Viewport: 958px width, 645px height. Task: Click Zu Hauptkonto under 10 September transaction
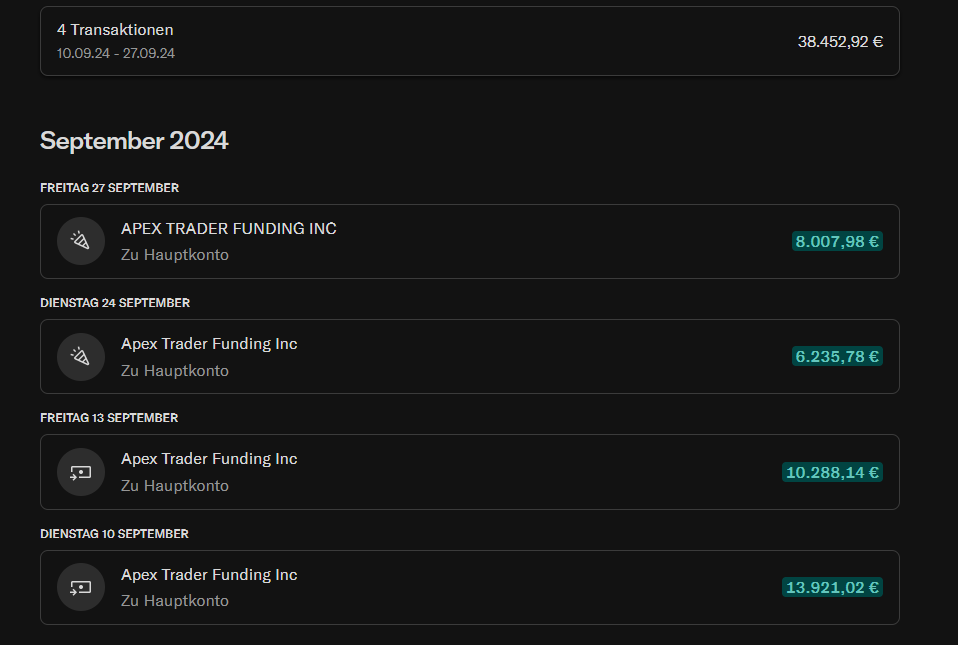click(175, 600)
